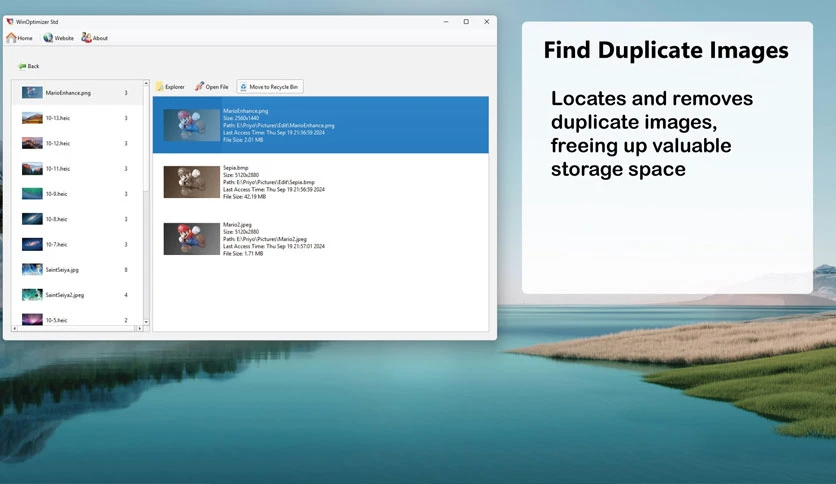
Task: Select the Mario2.jpeg duplicate entry thumbnail
Action: point(191,239)
